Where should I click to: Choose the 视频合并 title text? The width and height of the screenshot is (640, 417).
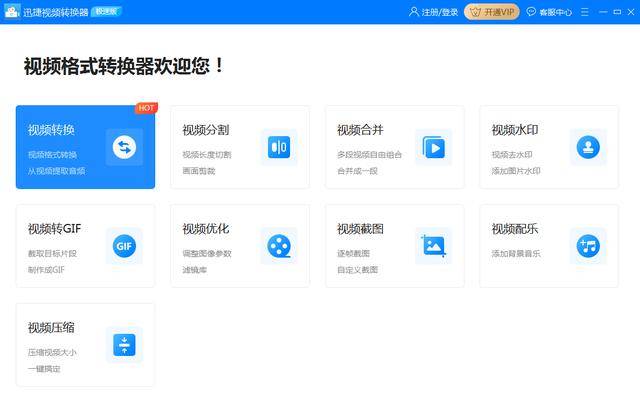click(360, 130)
